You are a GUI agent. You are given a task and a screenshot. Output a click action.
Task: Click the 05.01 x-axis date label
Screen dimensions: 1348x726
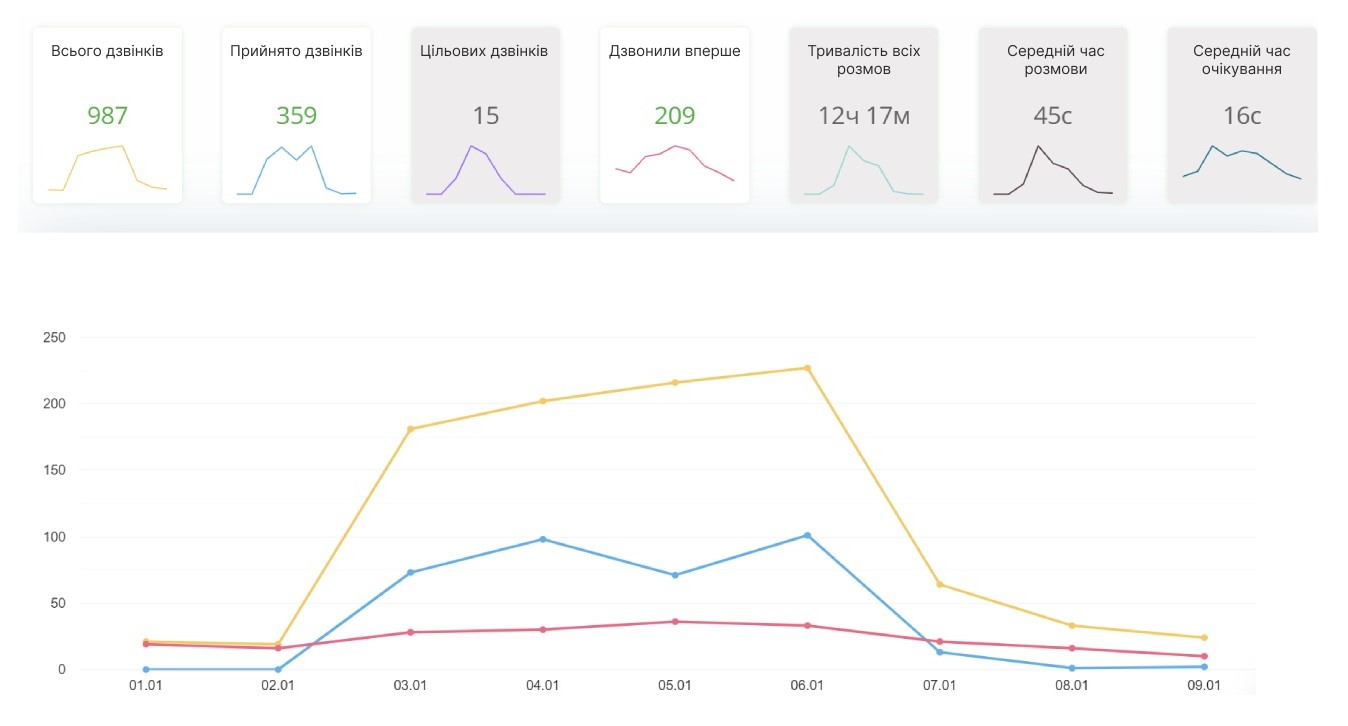coord(675,686)
